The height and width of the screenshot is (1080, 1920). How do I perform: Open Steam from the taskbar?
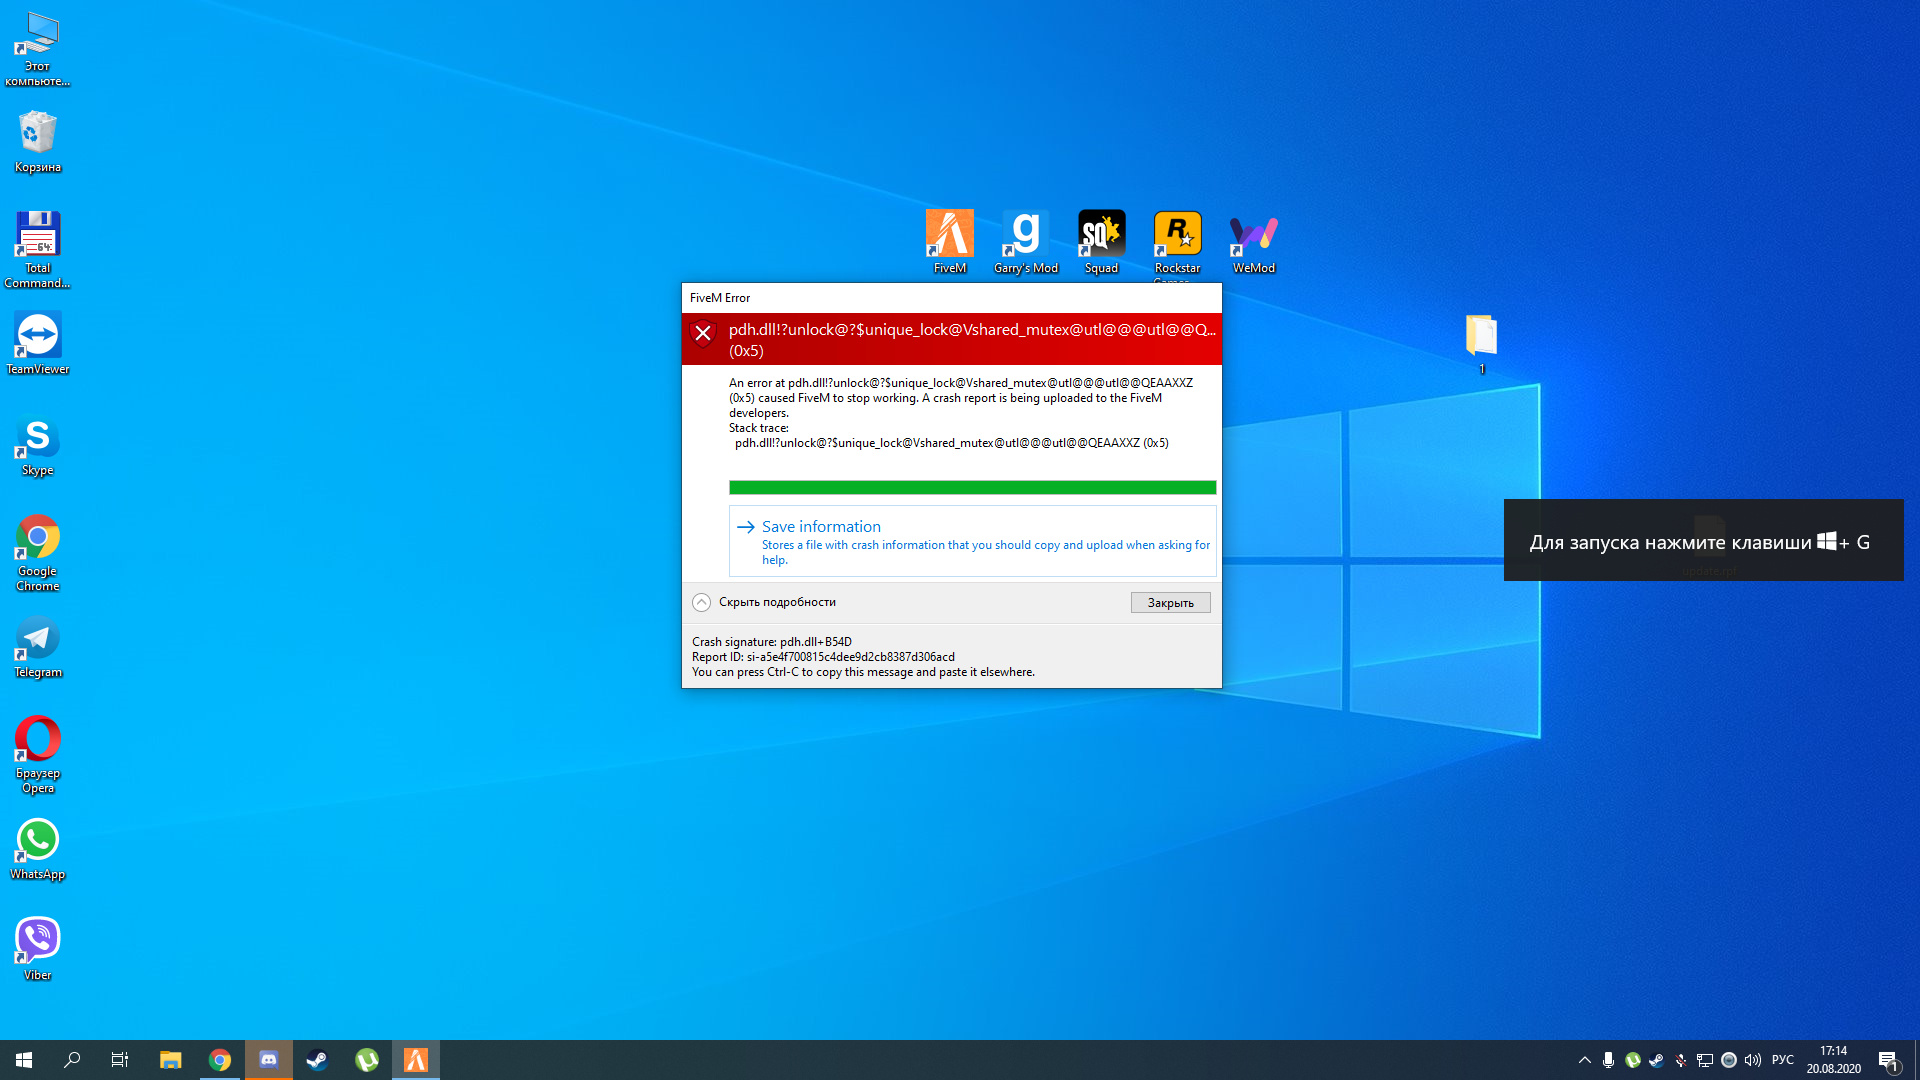point(317,1060)
